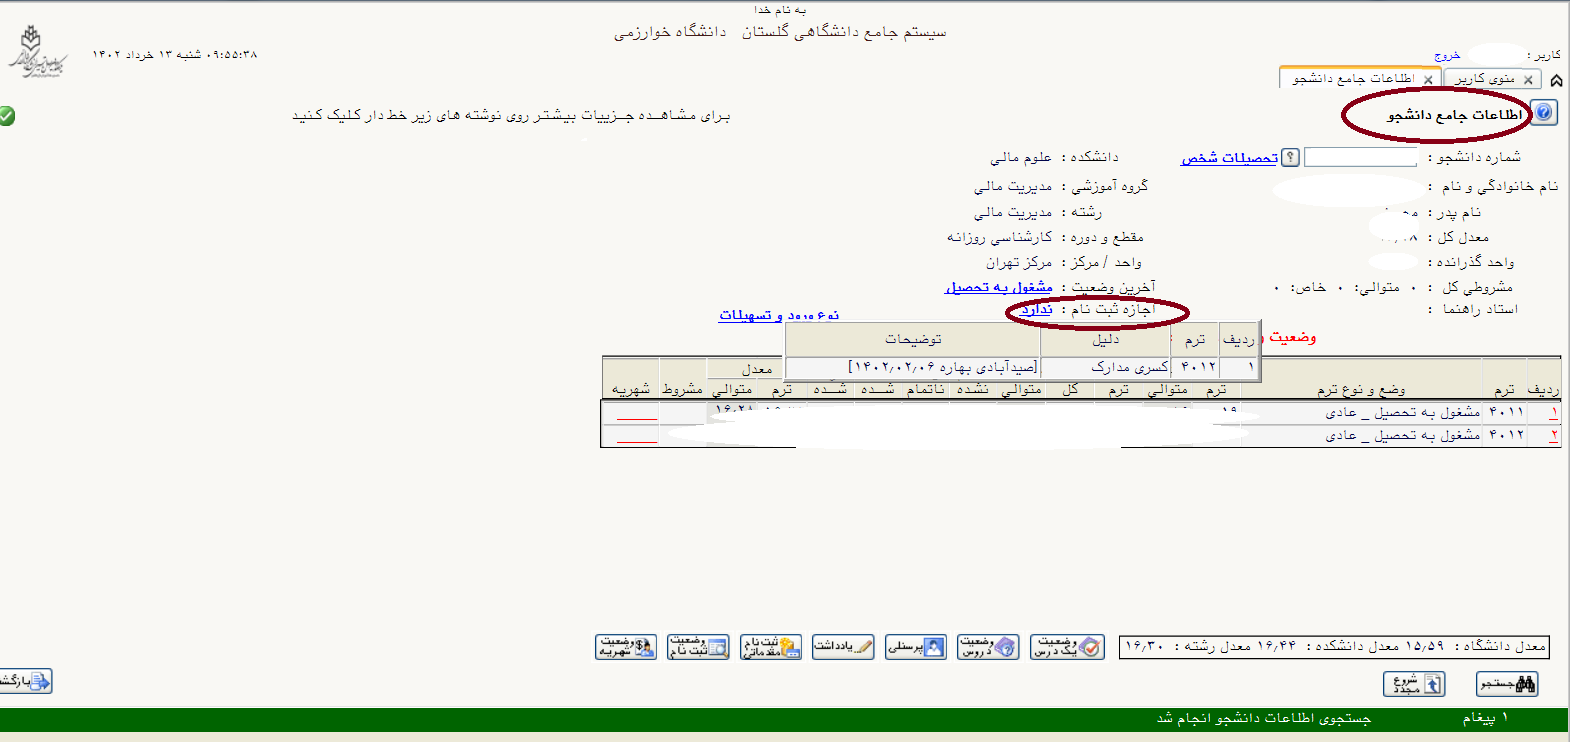Open the notes (یادداشت) button

tap(843, 647)
